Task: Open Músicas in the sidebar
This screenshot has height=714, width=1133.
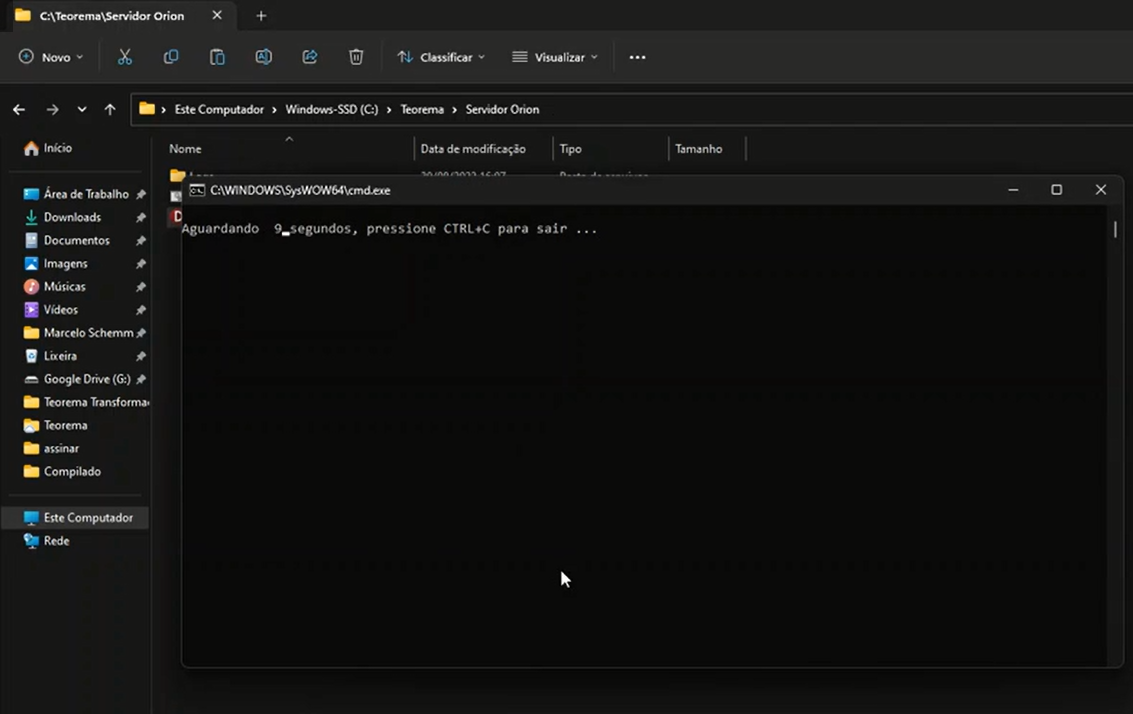Action: tap(64, 286)
